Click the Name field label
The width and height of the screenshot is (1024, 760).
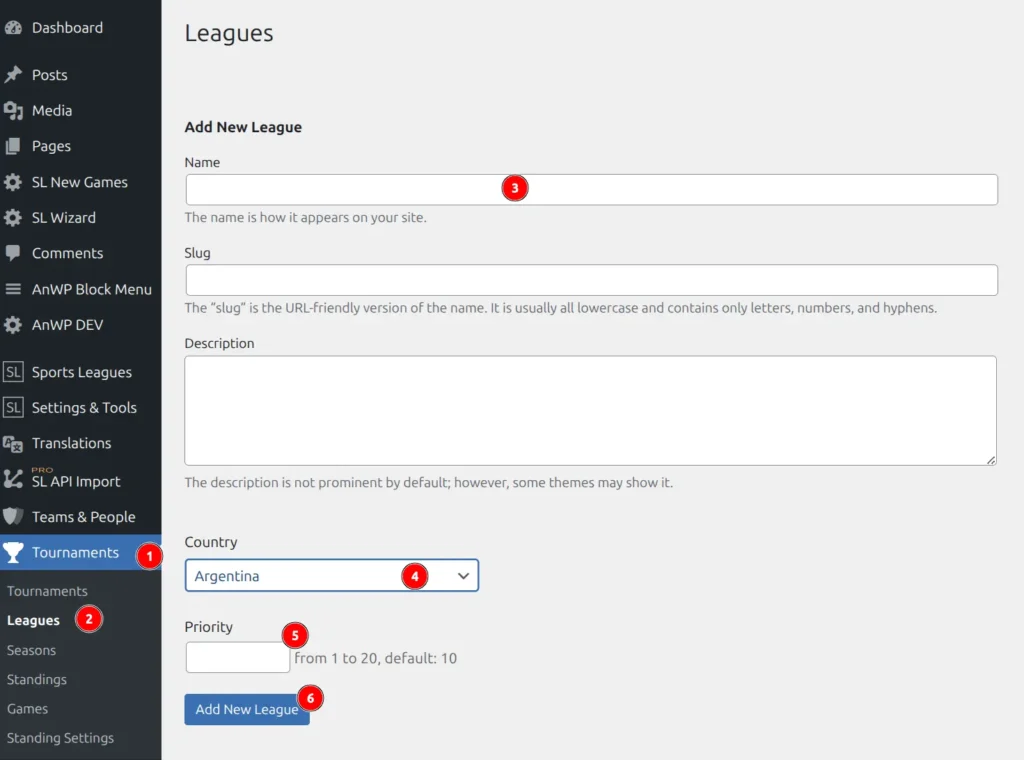point(202,163)
